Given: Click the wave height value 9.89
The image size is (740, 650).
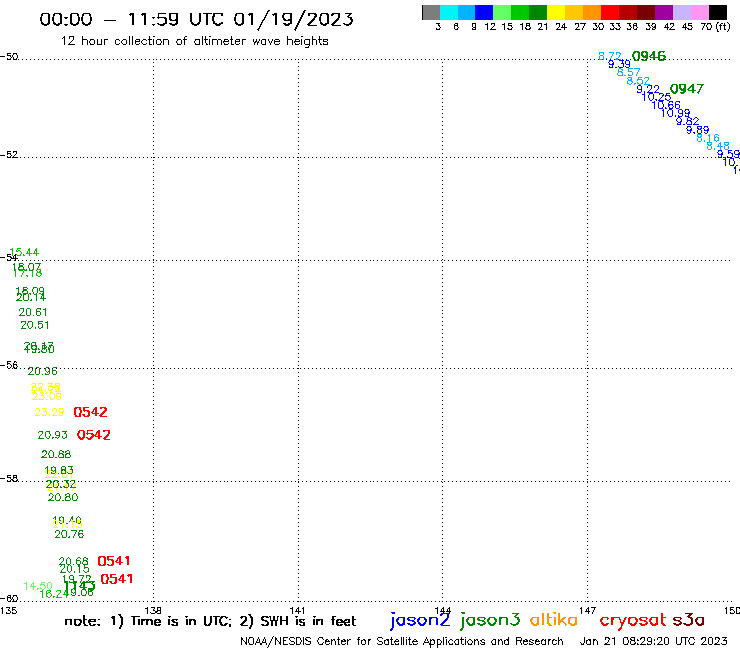Looking at the screenshot, I should (x=697, y=130).
